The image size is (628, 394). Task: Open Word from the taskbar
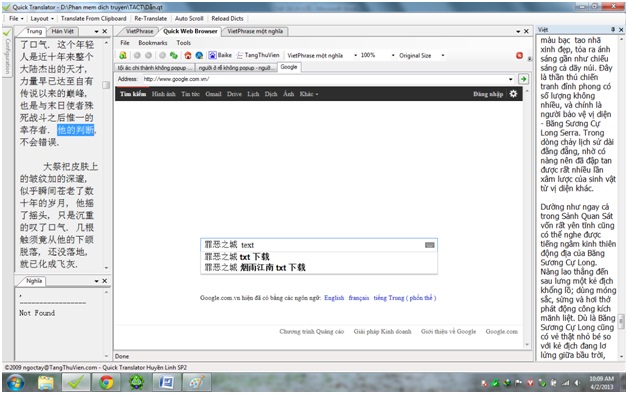click(166, 382)
